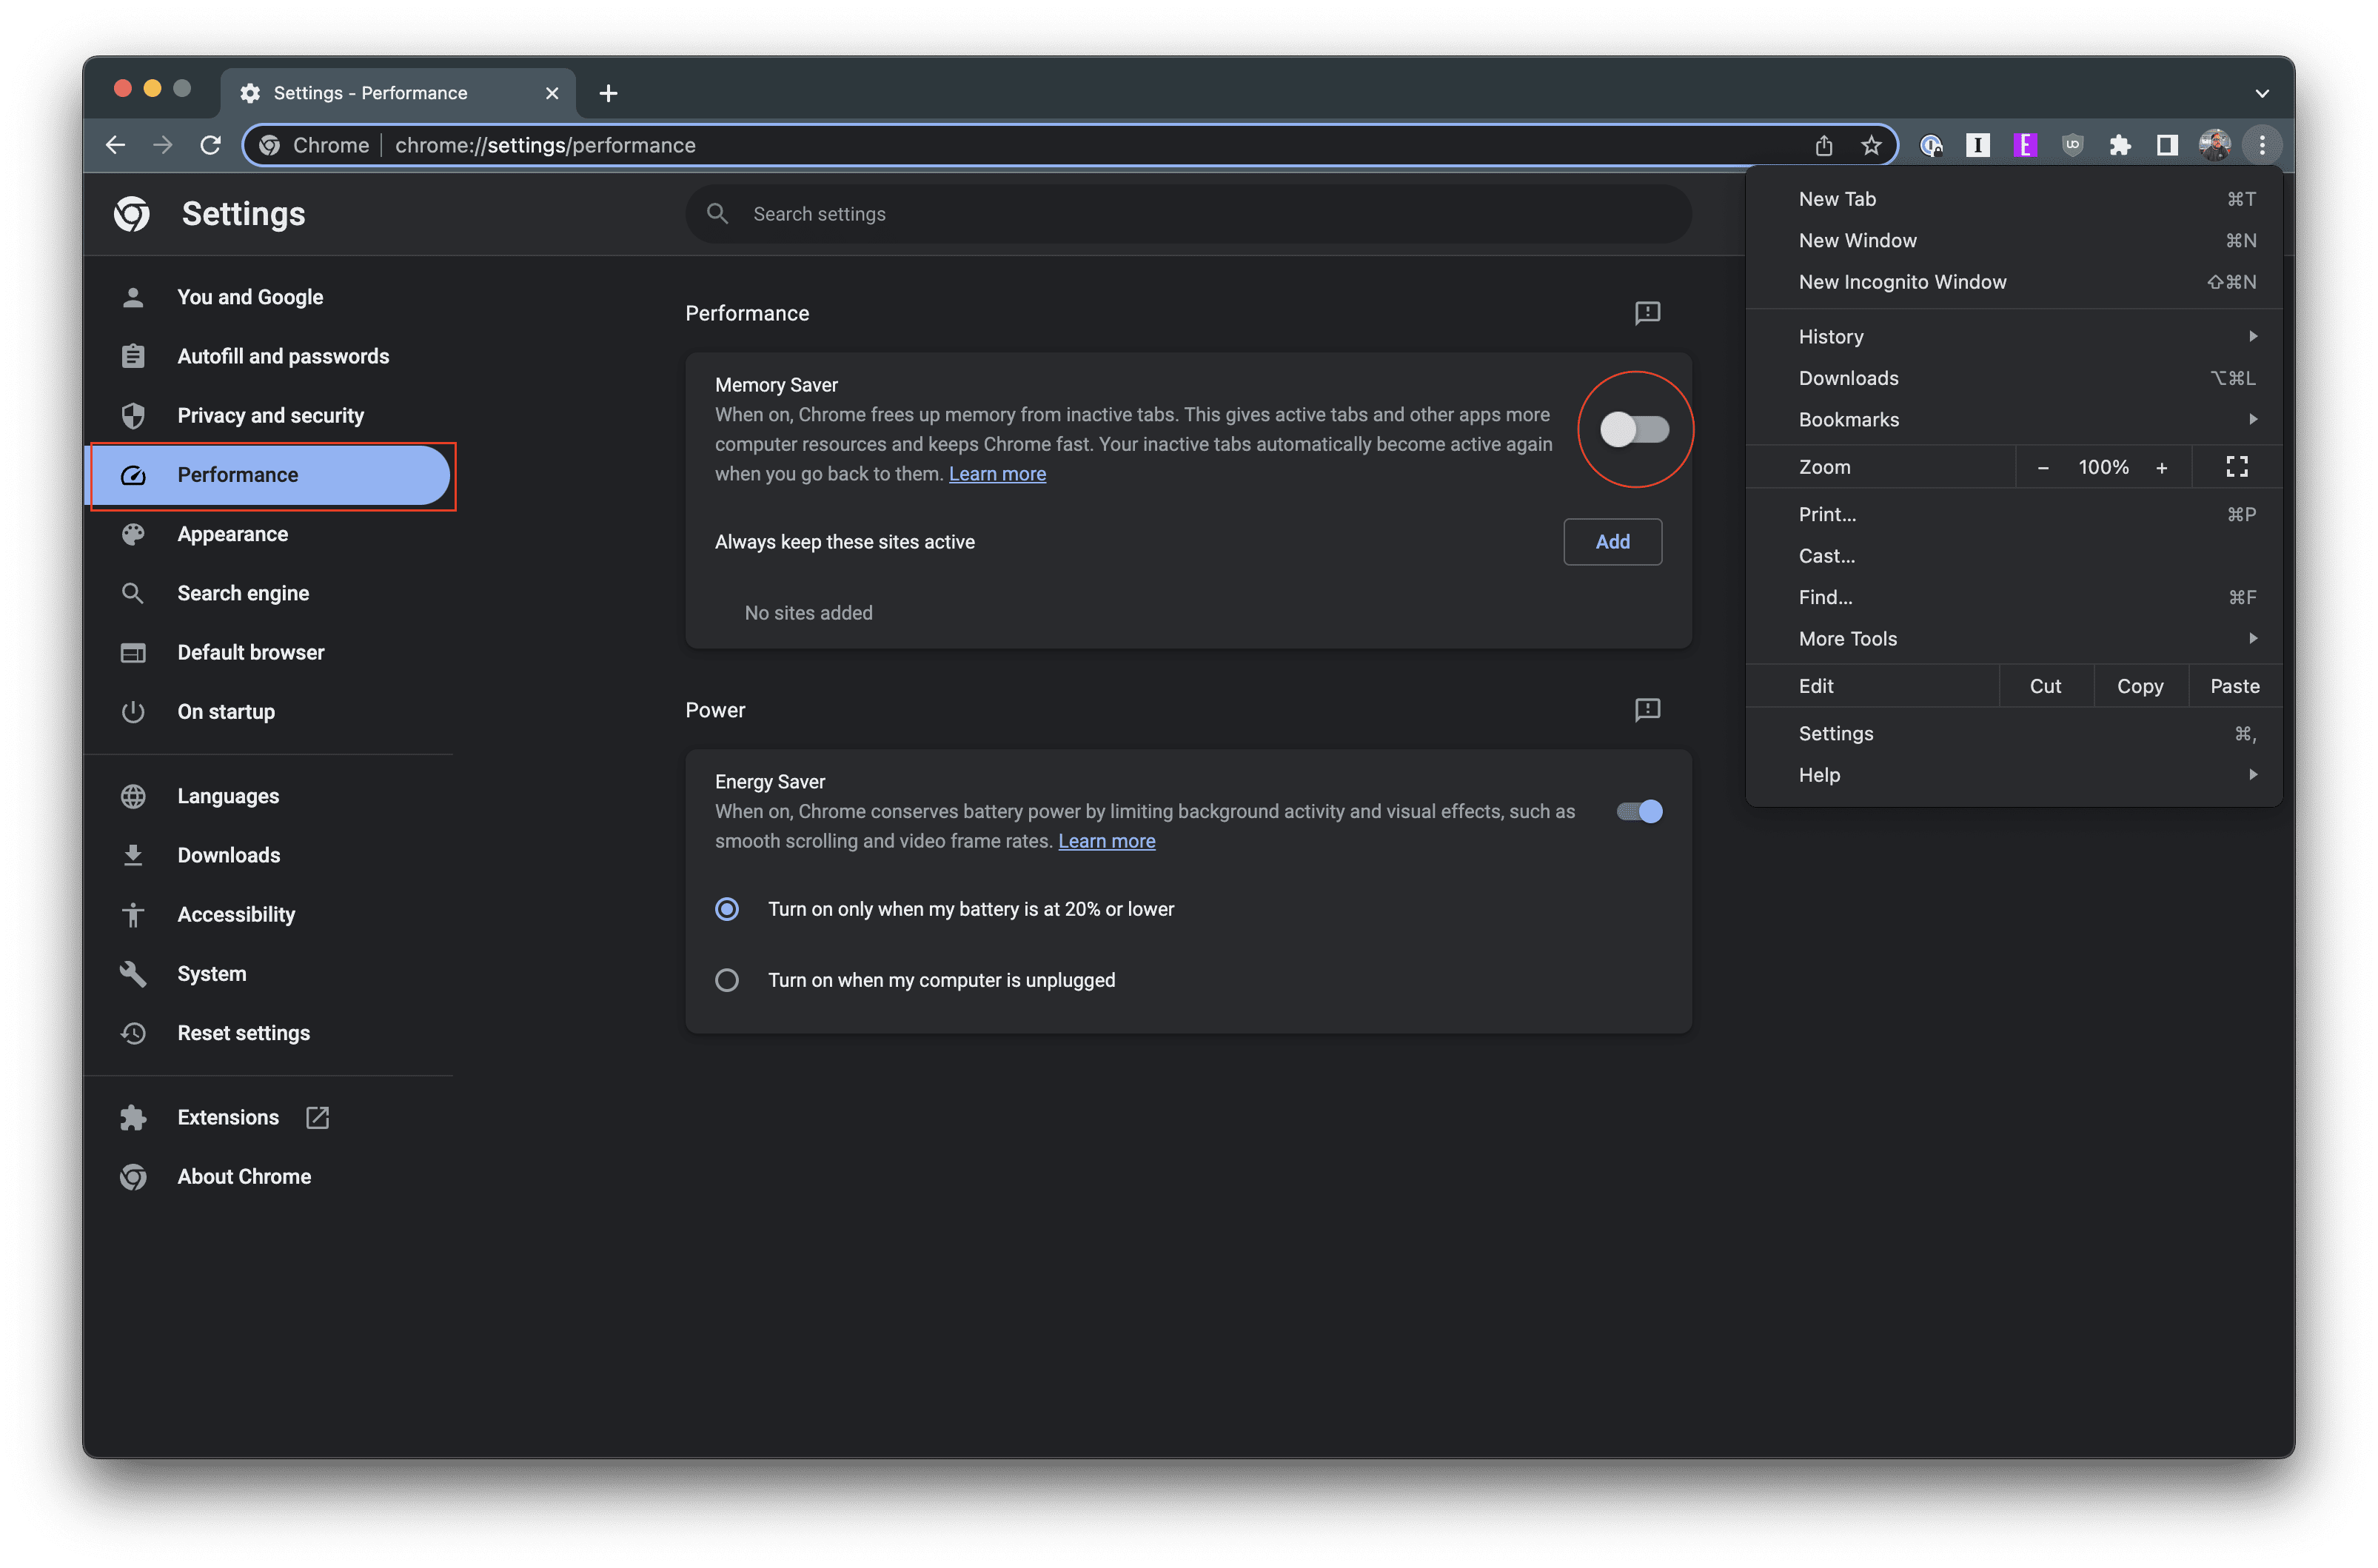The height and width of the screenshot is (1568, 2378).
Task: Decrease zoom with minus button
Action: [2043, 468]
